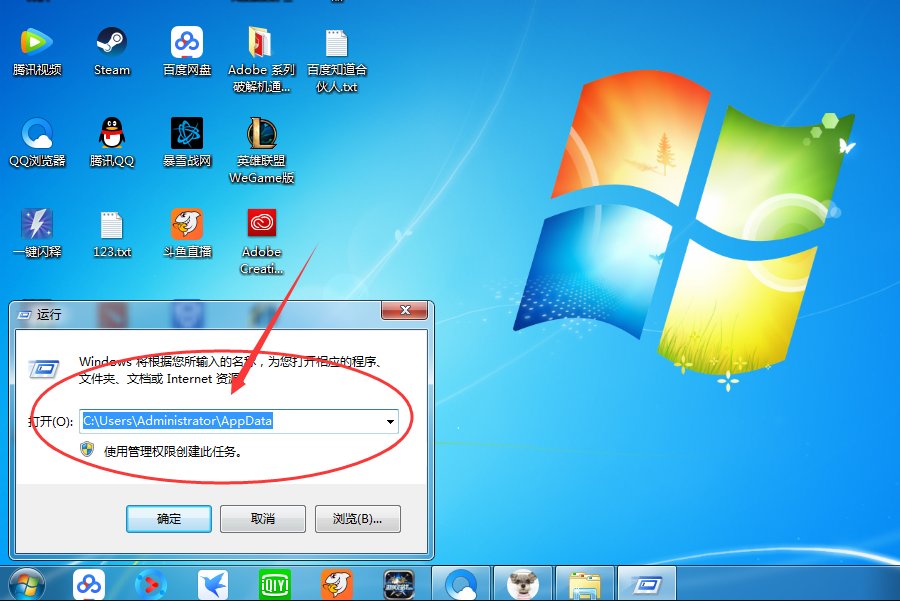Open the Windows Start menu orb
Viewport: 900px width, 601px height.
pyautogui.click(x=27, y=582)
